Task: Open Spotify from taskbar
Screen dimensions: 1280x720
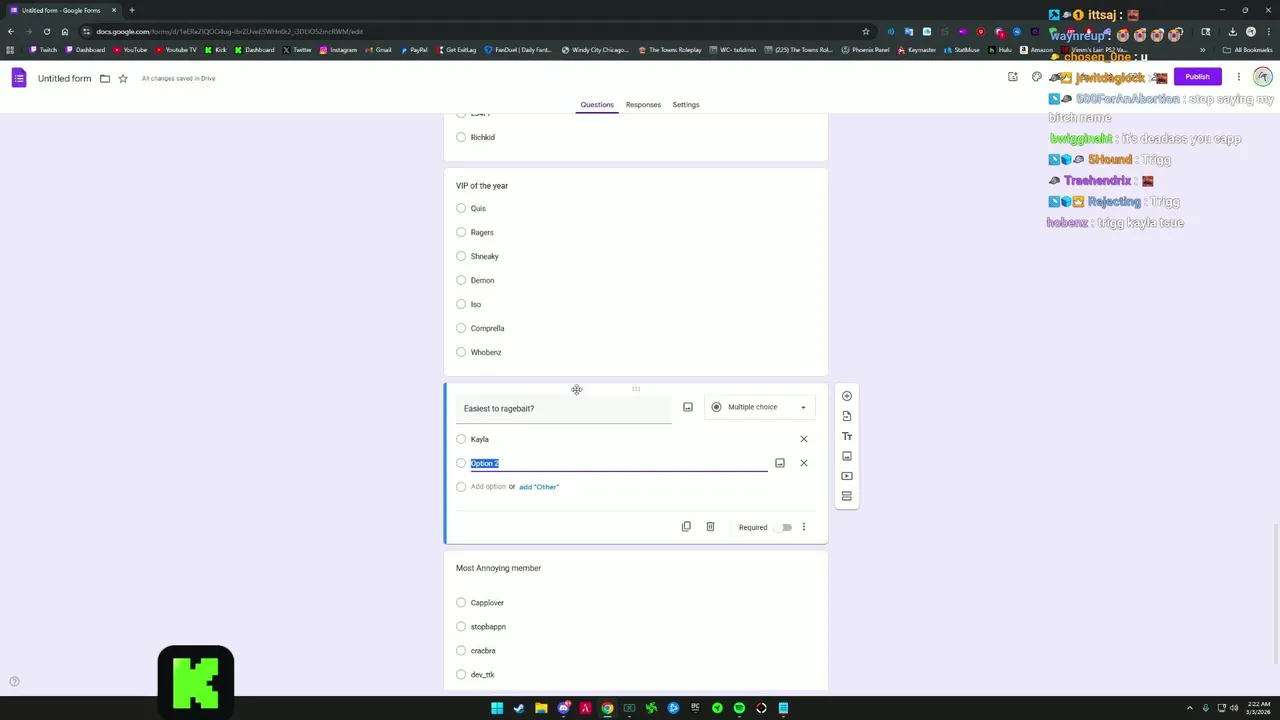Action: point(739,708)
